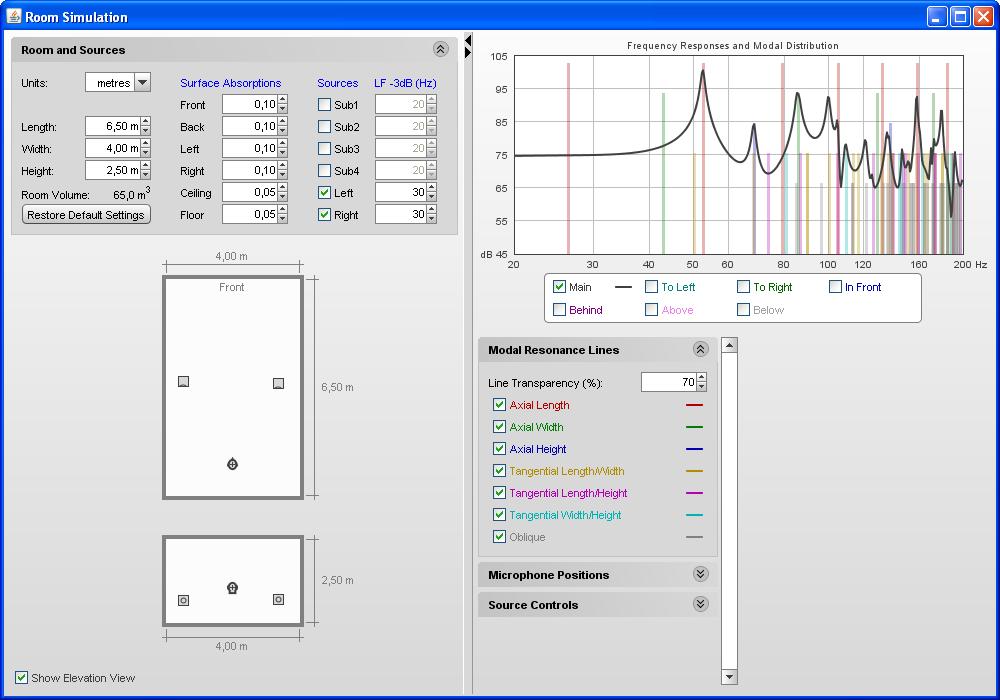
Task: Click the split pane collapse arrow
Action: click(468, 40)
